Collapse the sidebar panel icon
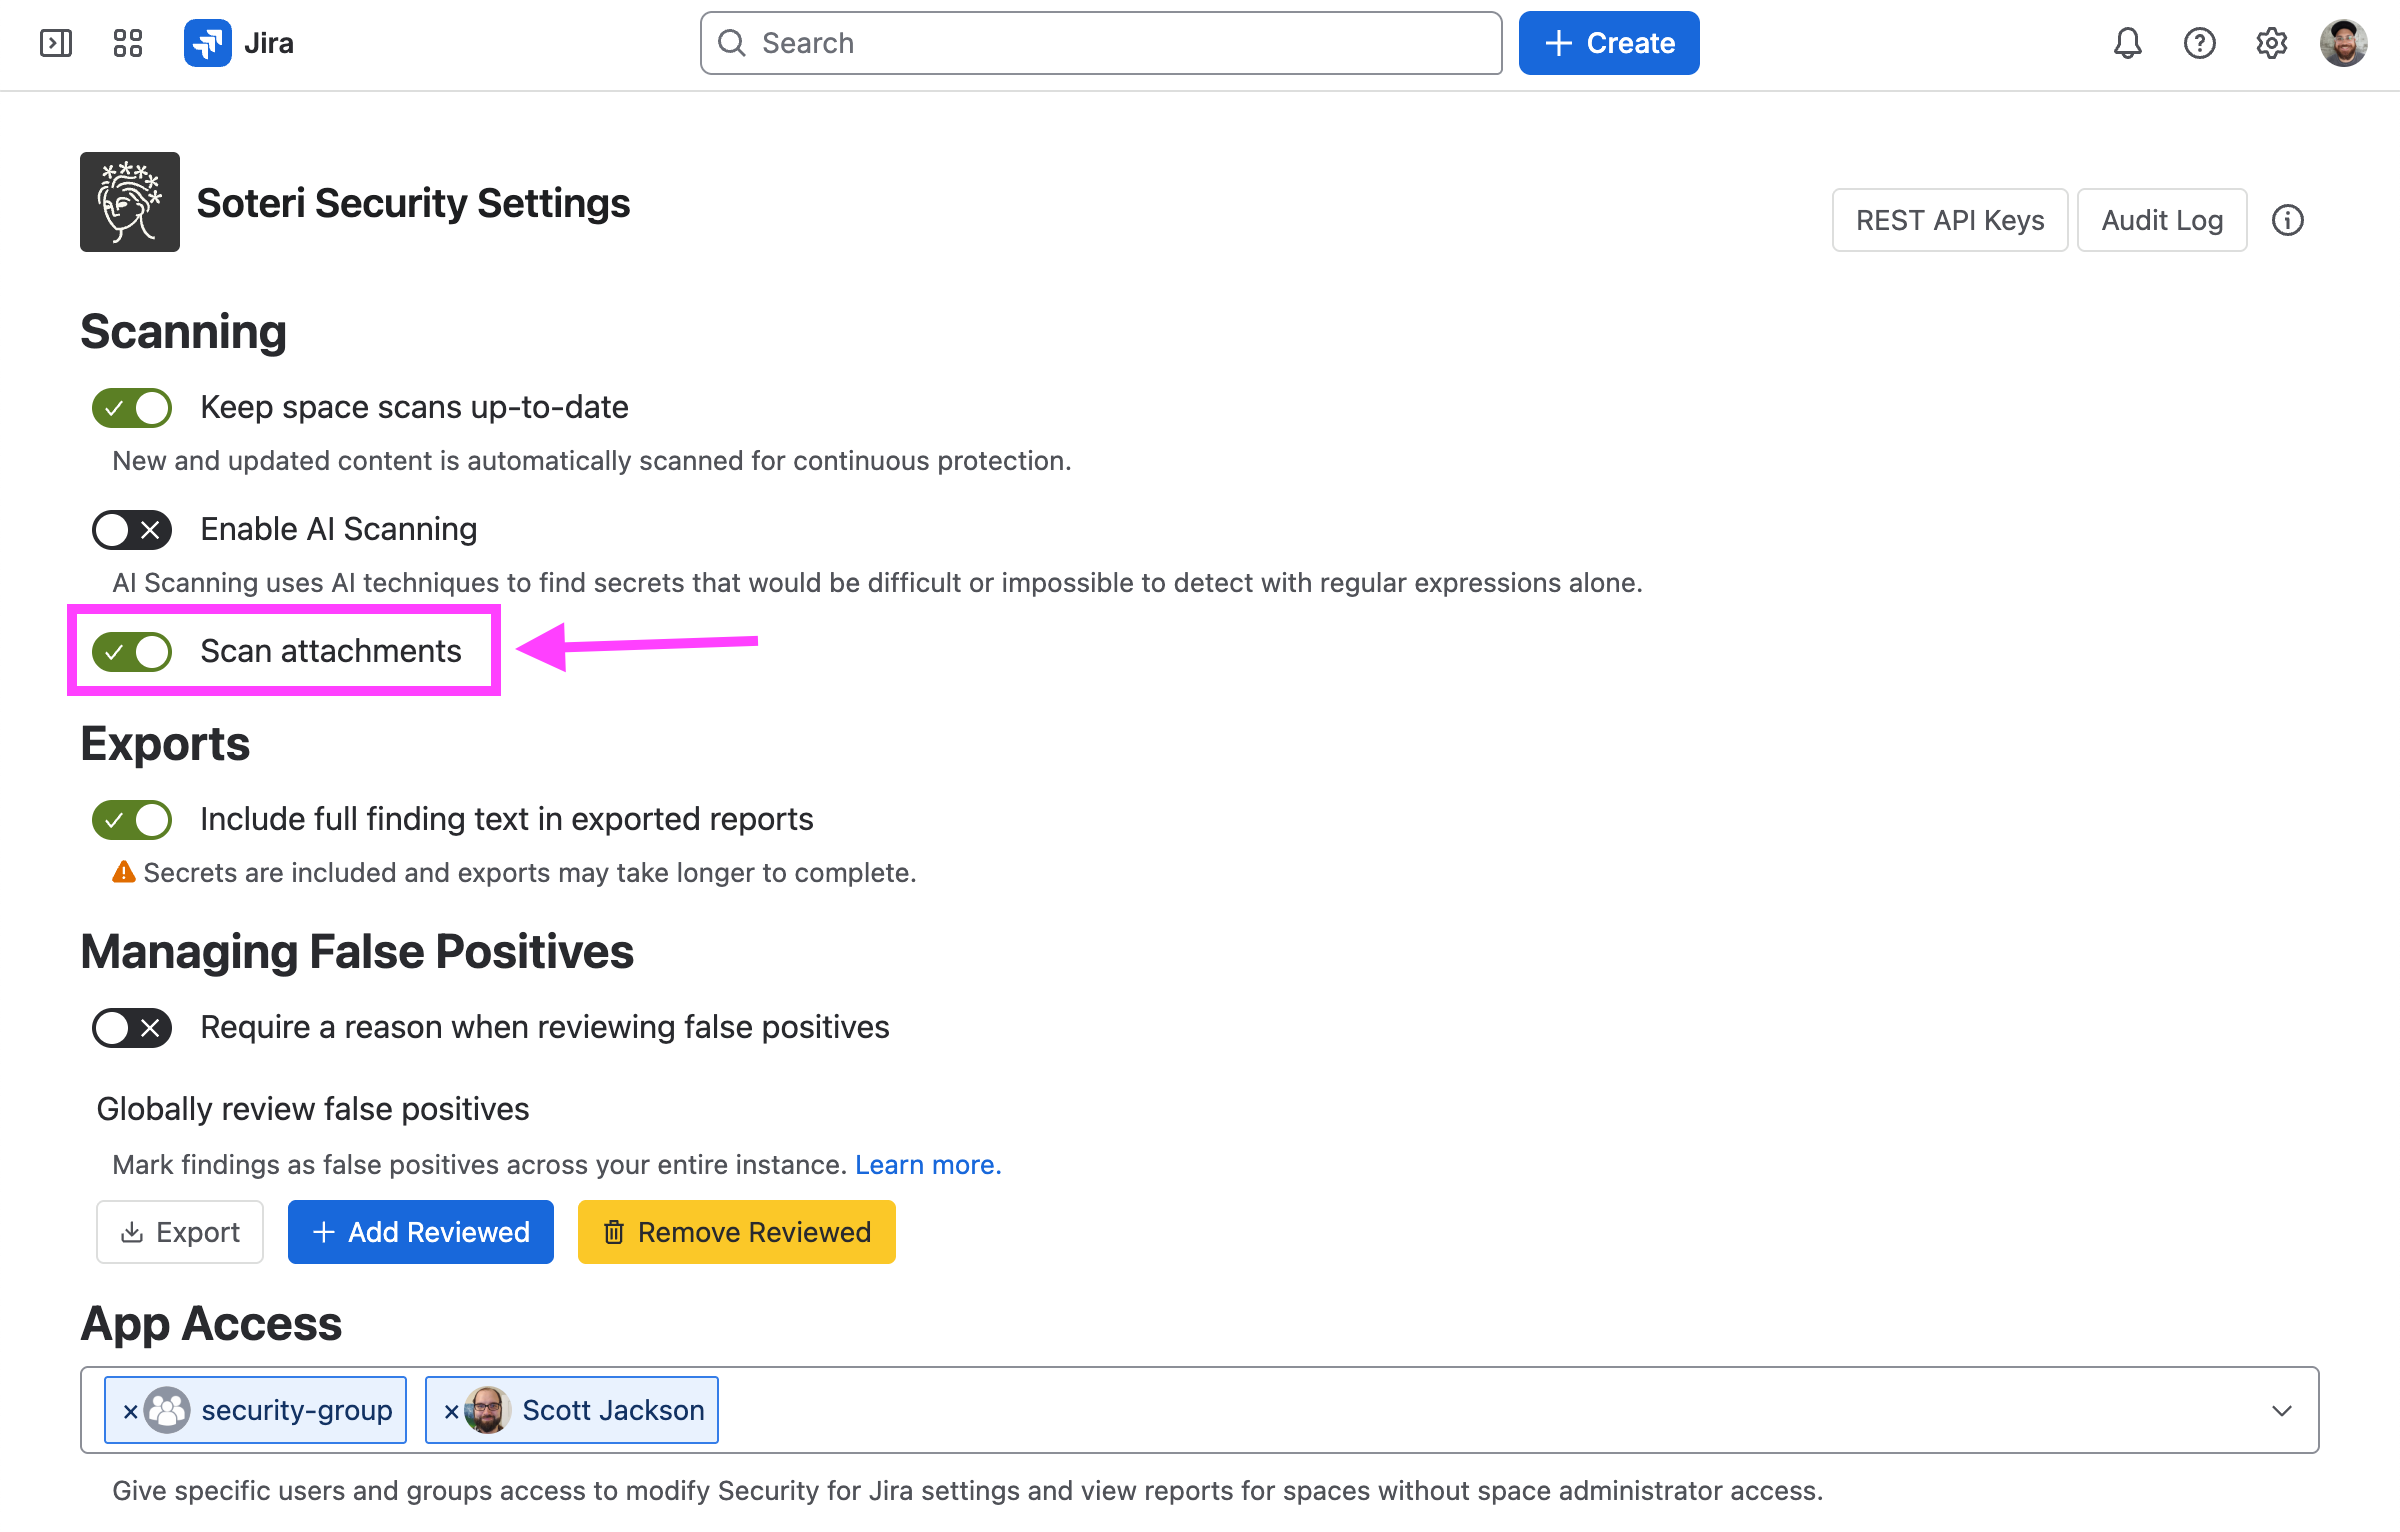Viewport: 2400px width, 1532px height. point(56,43)
